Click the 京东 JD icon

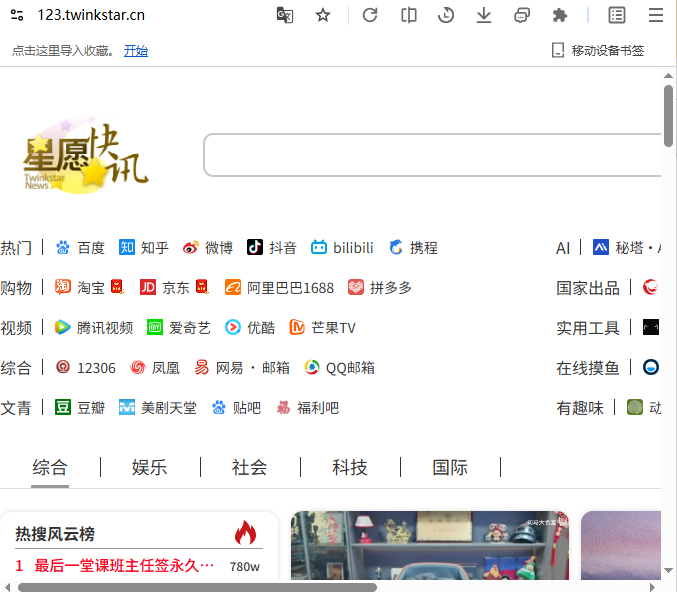tap(148, 287)
